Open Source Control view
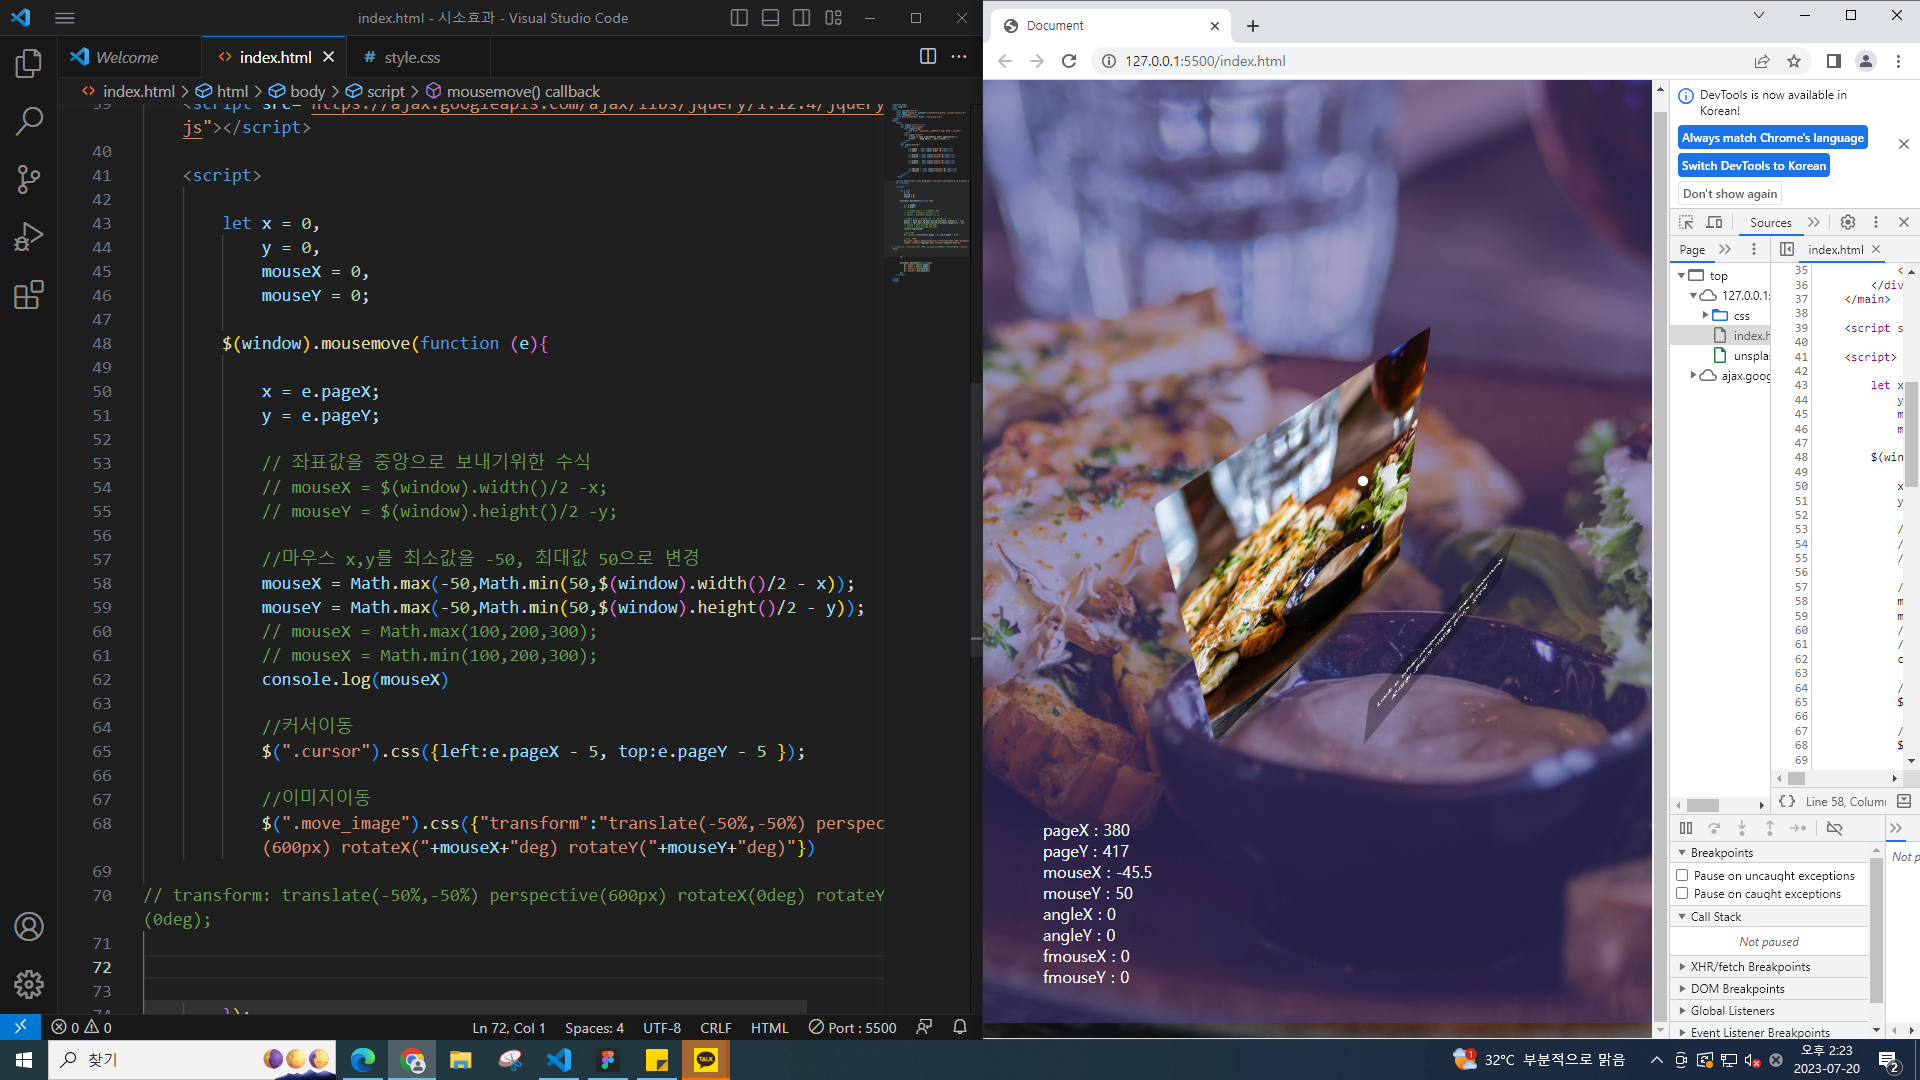This screenshot has width=1920, height=1080. click(28, 179)
